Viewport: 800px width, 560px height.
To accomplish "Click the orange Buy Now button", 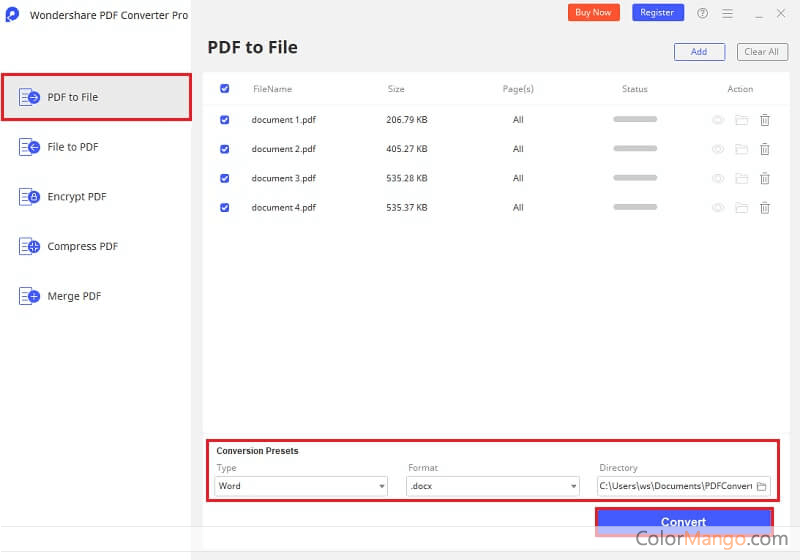I will tap(594, 13).
